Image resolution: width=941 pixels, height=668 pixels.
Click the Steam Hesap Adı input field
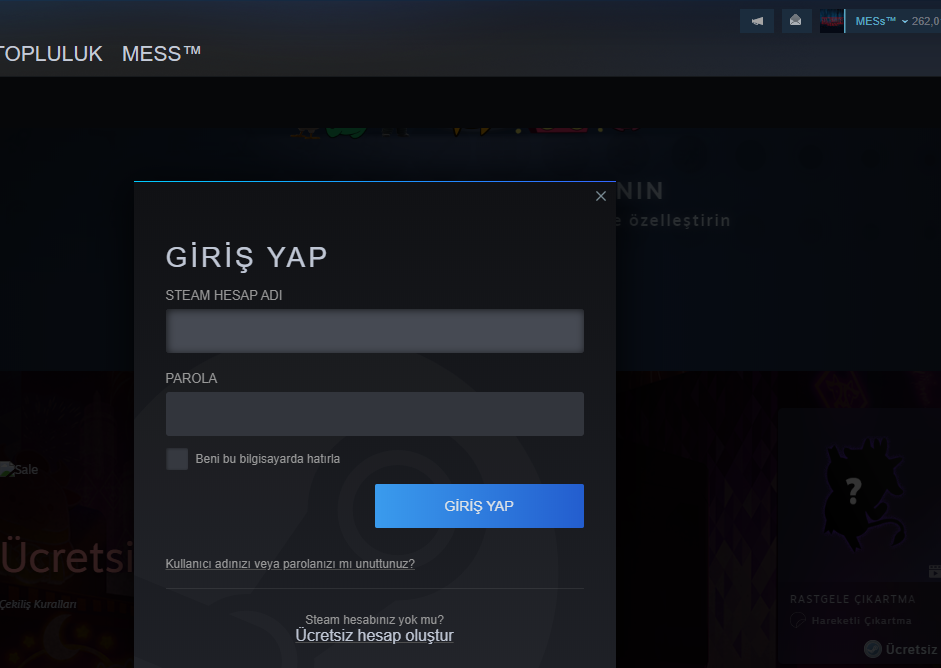click(x=374, y=331)
